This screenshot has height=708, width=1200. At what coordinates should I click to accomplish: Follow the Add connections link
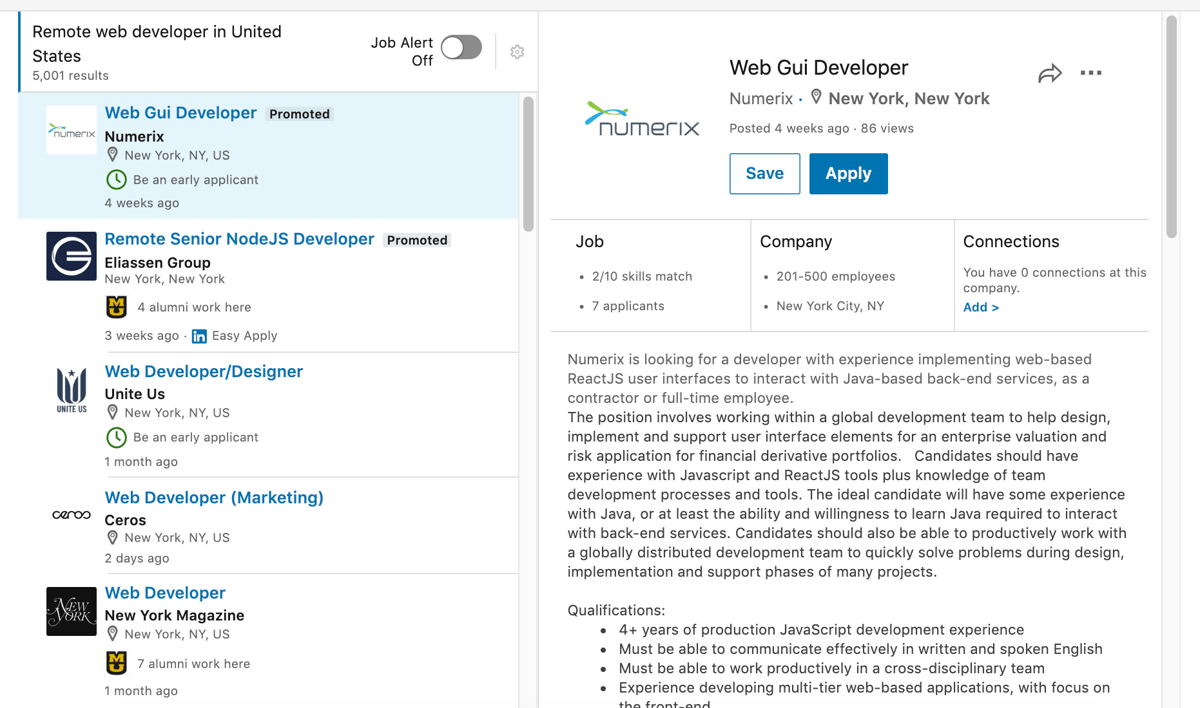(x=978, y=307)
